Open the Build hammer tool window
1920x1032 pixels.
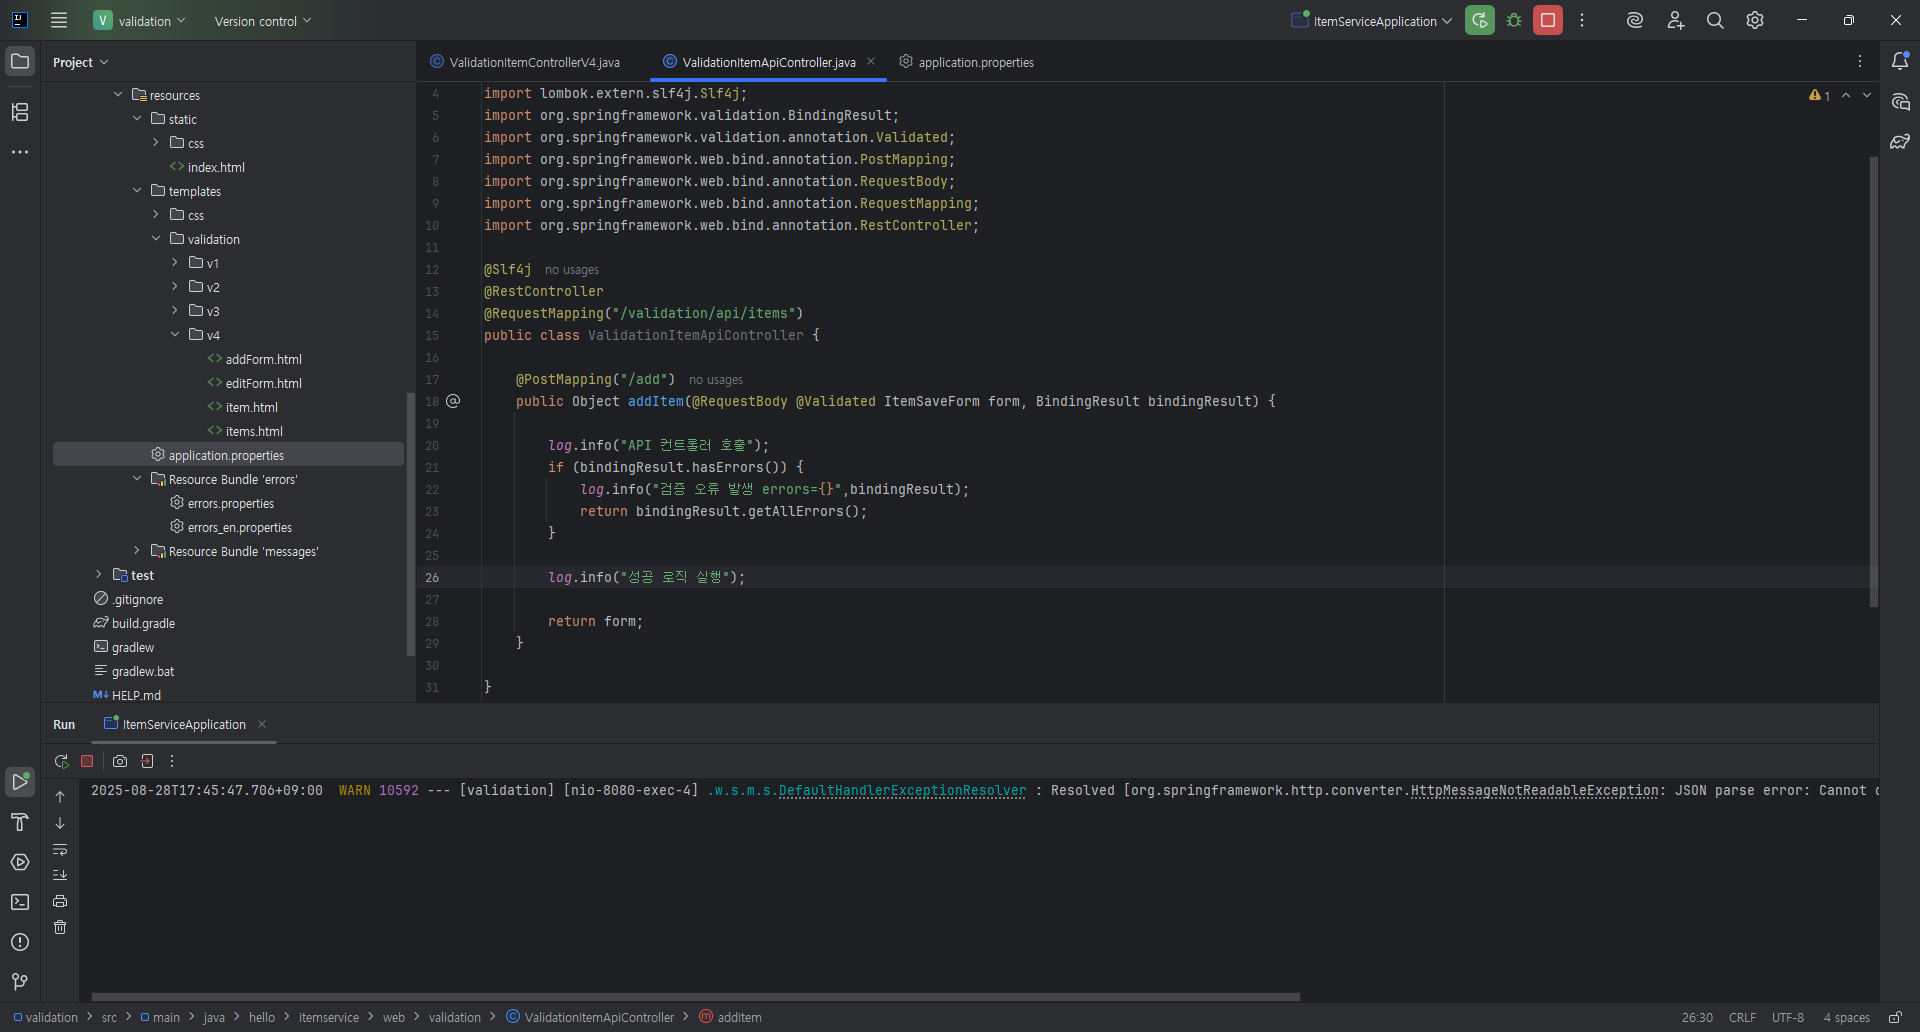(20, 822)
